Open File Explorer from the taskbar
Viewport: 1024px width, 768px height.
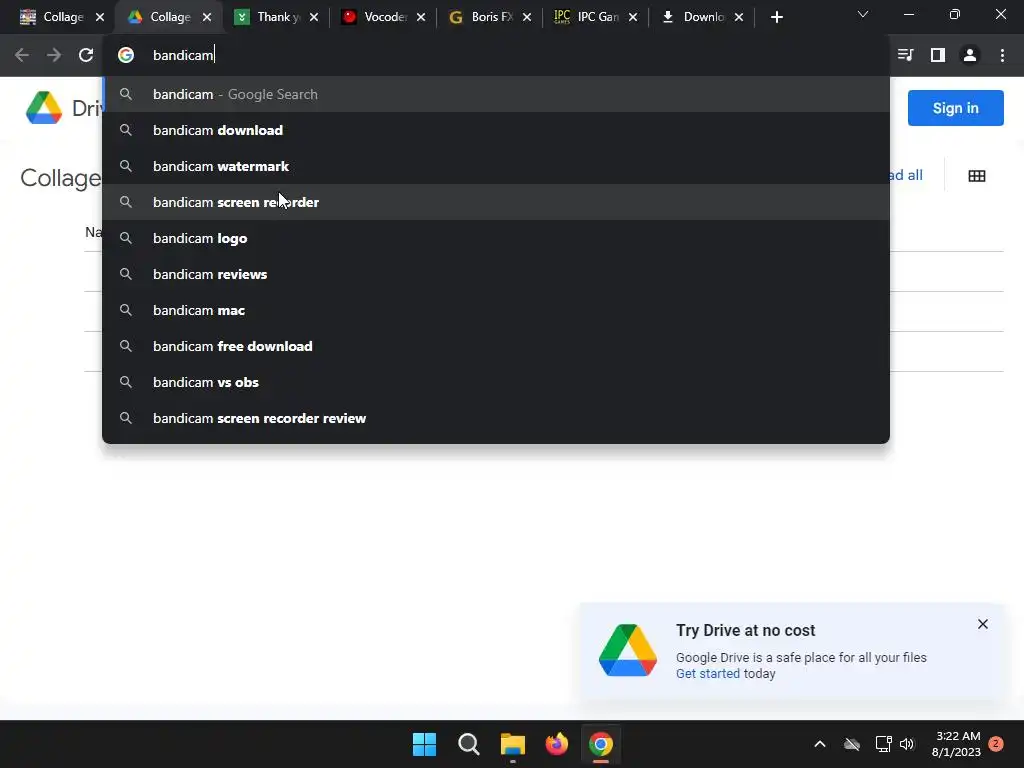(513, 744)
